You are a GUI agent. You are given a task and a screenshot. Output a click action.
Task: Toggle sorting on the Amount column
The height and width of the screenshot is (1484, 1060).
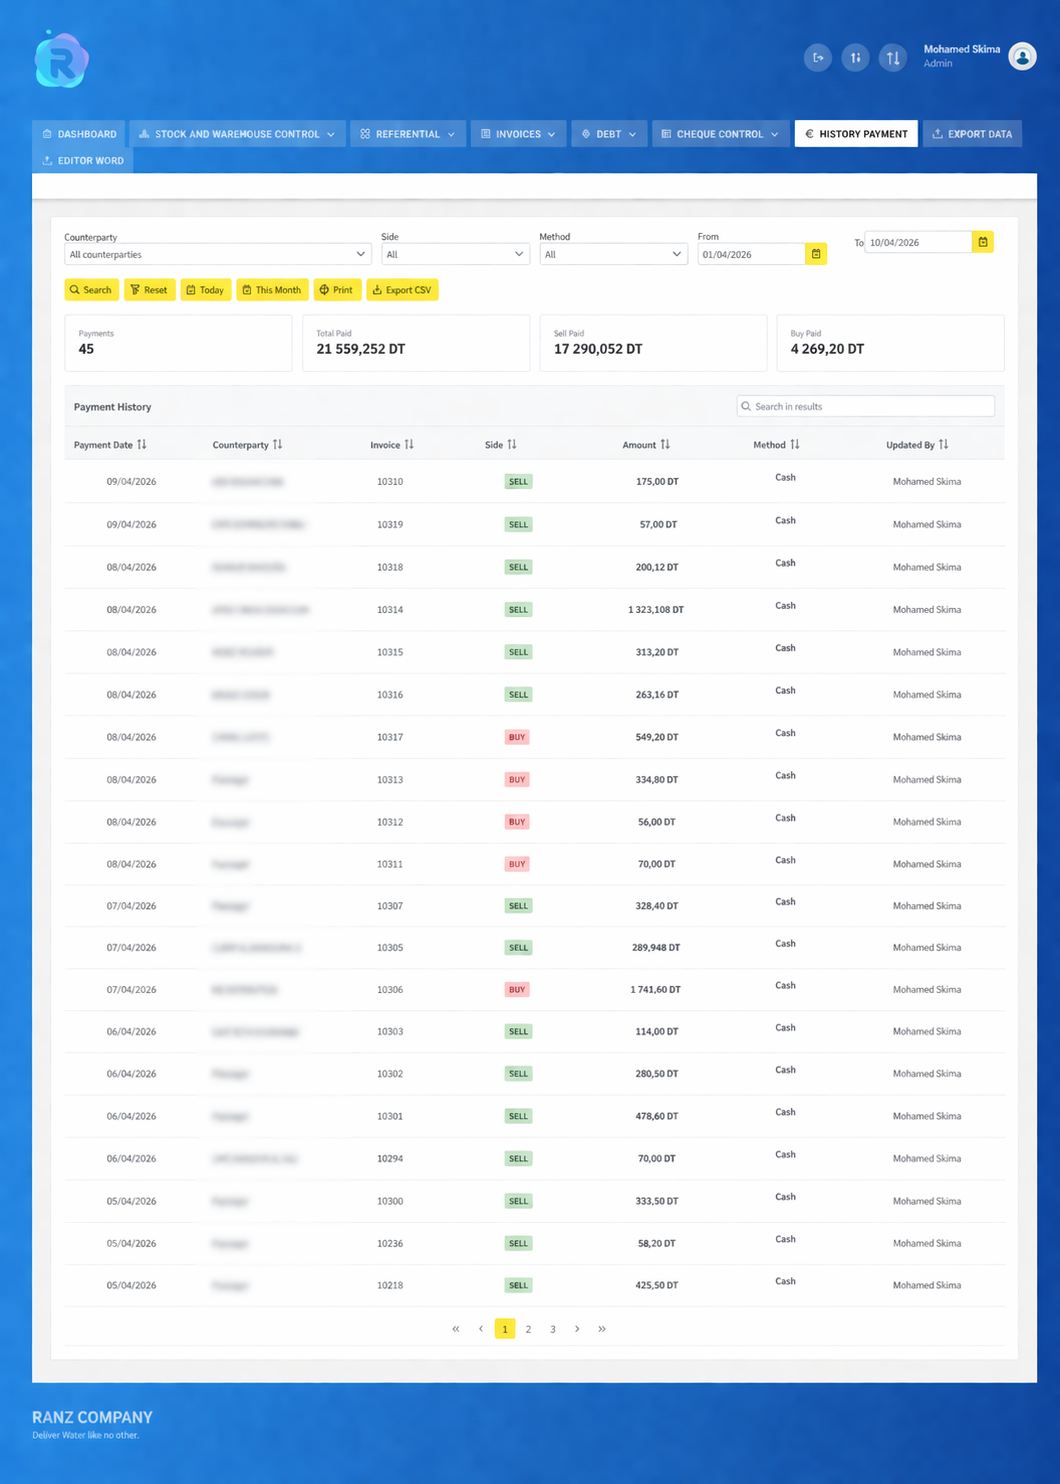(665, 444)
